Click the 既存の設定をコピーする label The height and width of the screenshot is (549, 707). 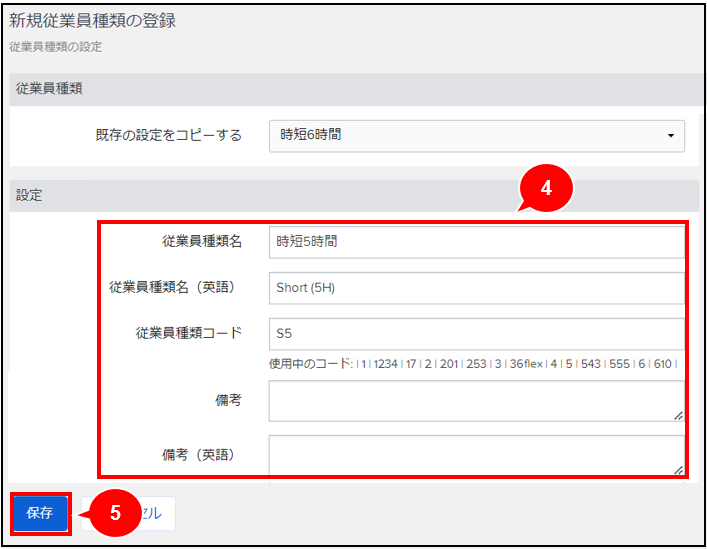pos(168,135)
